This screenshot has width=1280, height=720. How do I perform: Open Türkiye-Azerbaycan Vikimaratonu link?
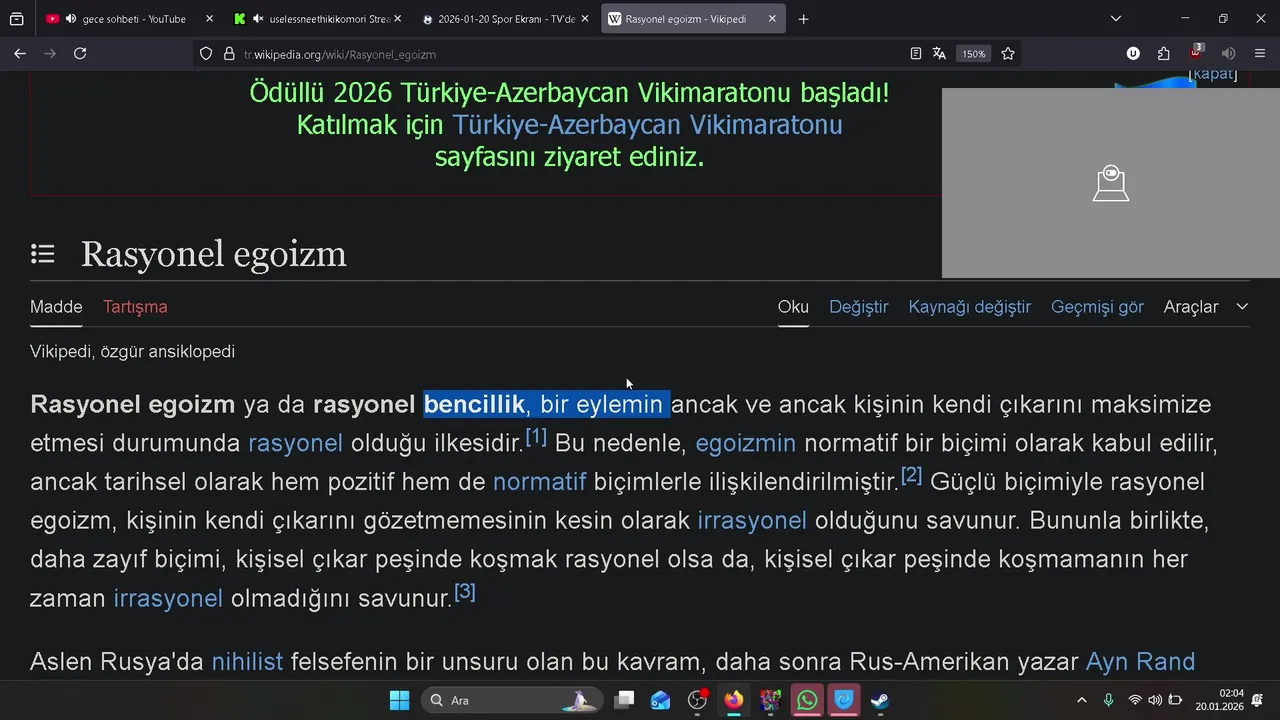pos(647,125)
